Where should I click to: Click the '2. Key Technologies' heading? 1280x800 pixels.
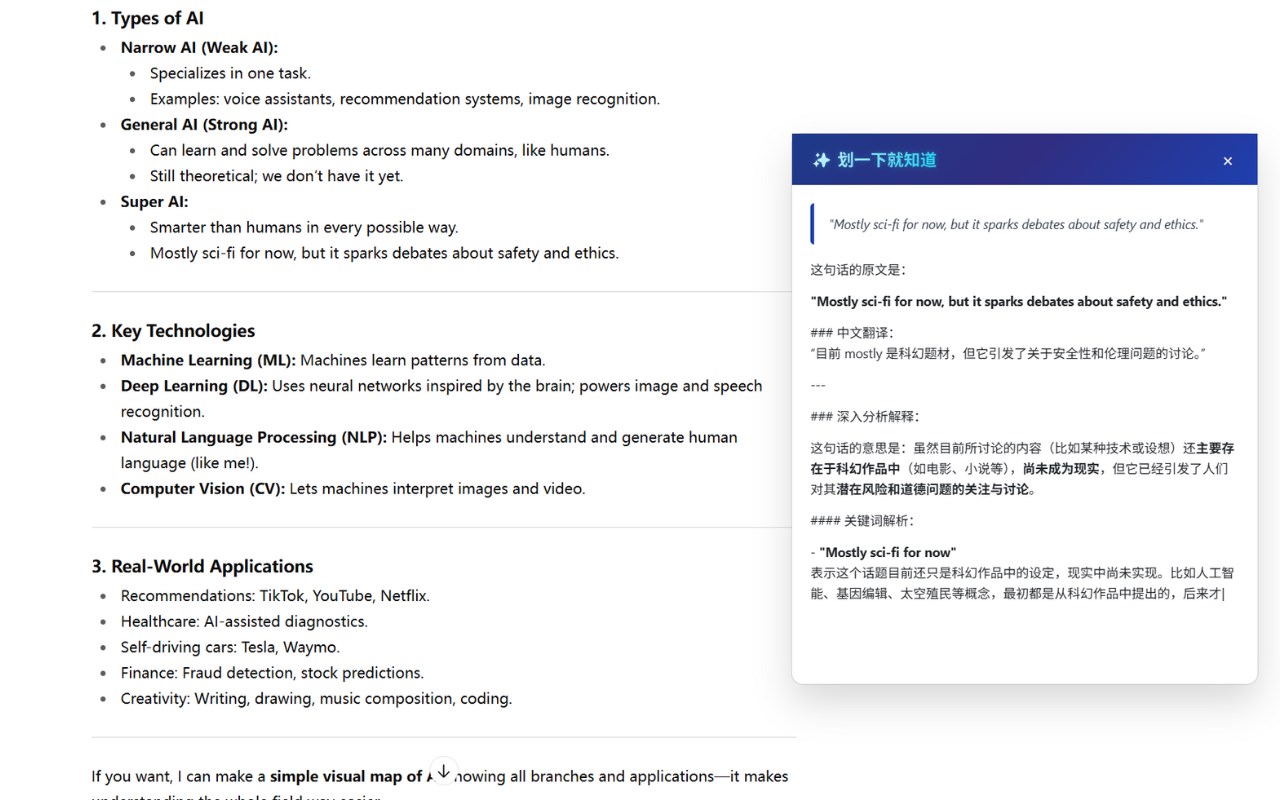point(173,331)
